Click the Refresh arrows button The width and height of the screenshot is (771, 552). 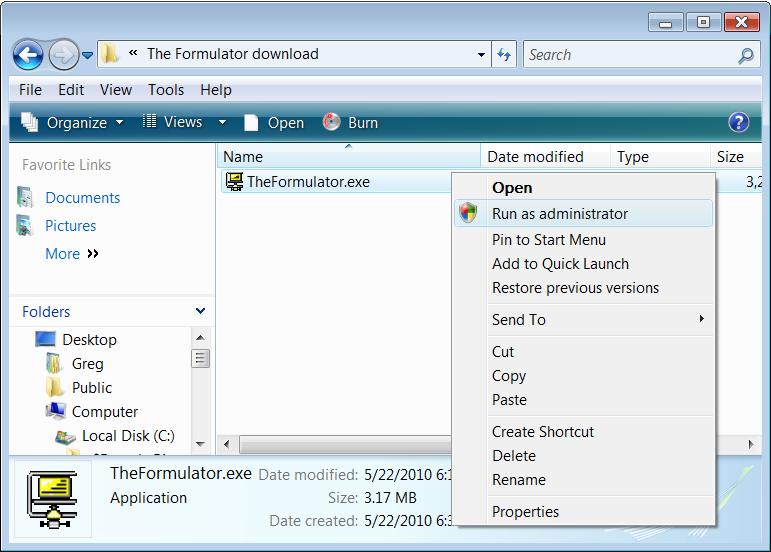point(504,55)
